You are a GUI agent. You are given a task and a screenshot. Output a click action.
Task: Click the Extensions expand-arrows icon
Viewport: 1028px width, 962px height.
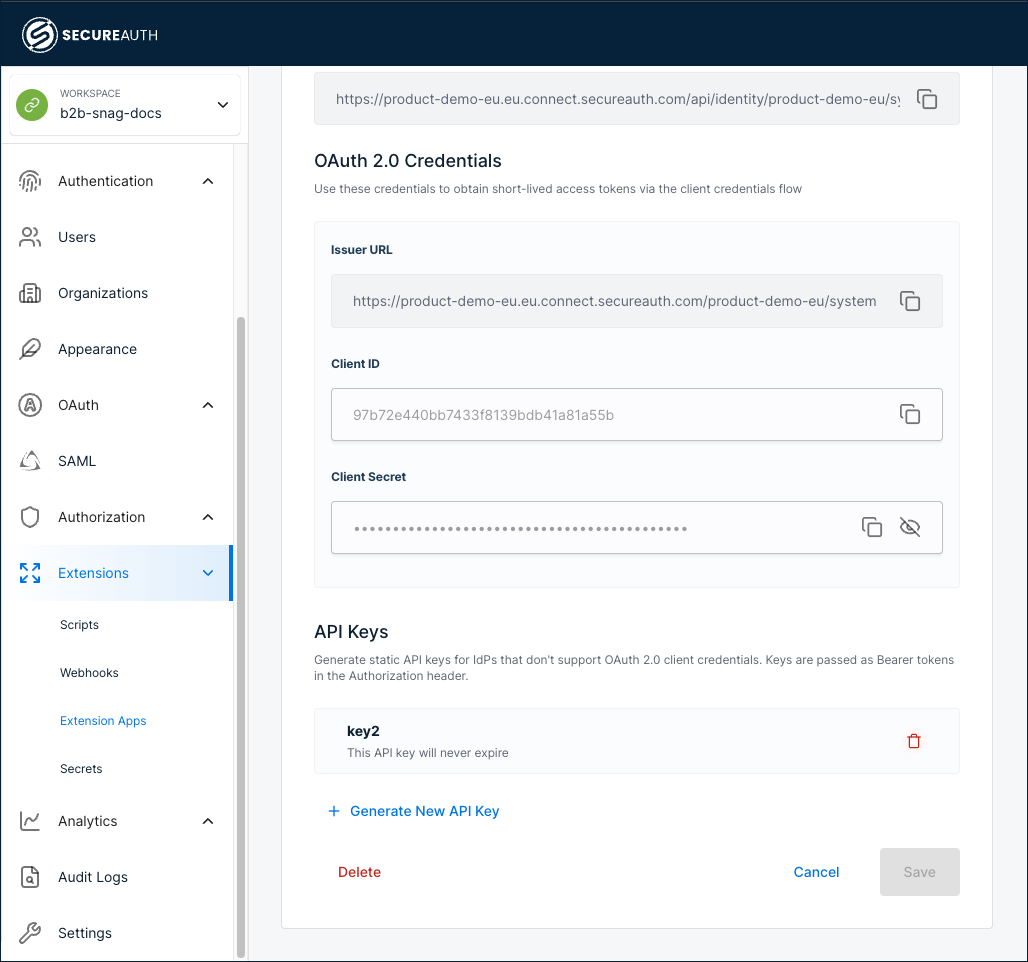click(x=30, y=573)
